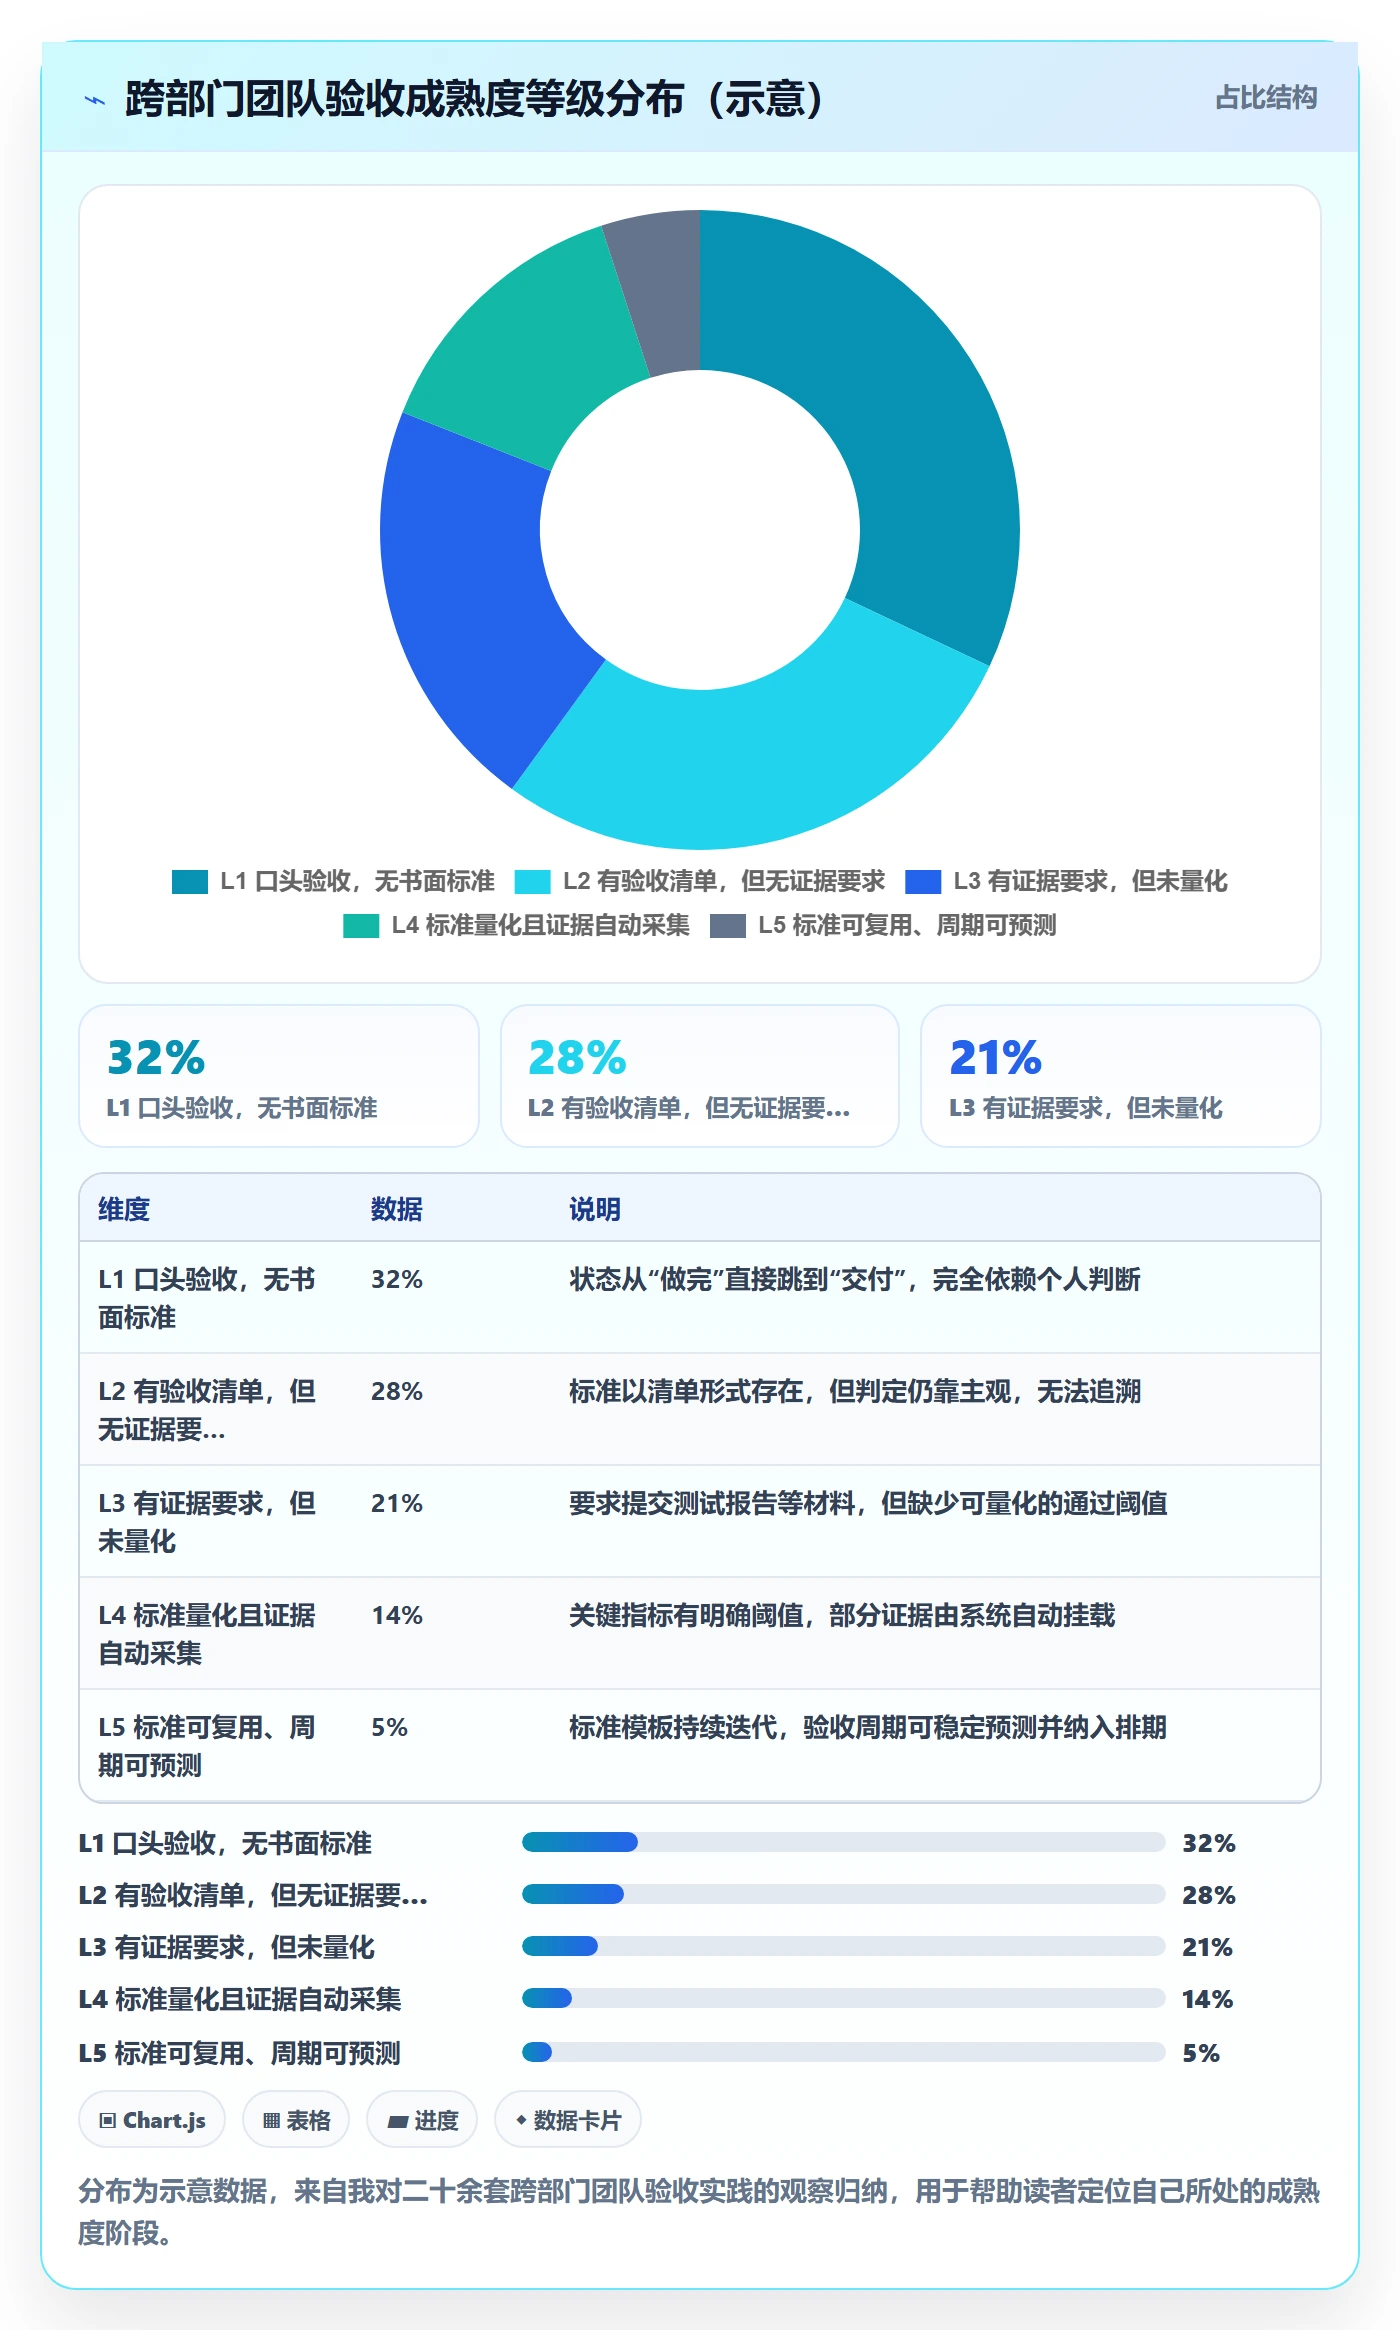
Task: Click the 进度 tag chip
Action: pos(422,2120)
